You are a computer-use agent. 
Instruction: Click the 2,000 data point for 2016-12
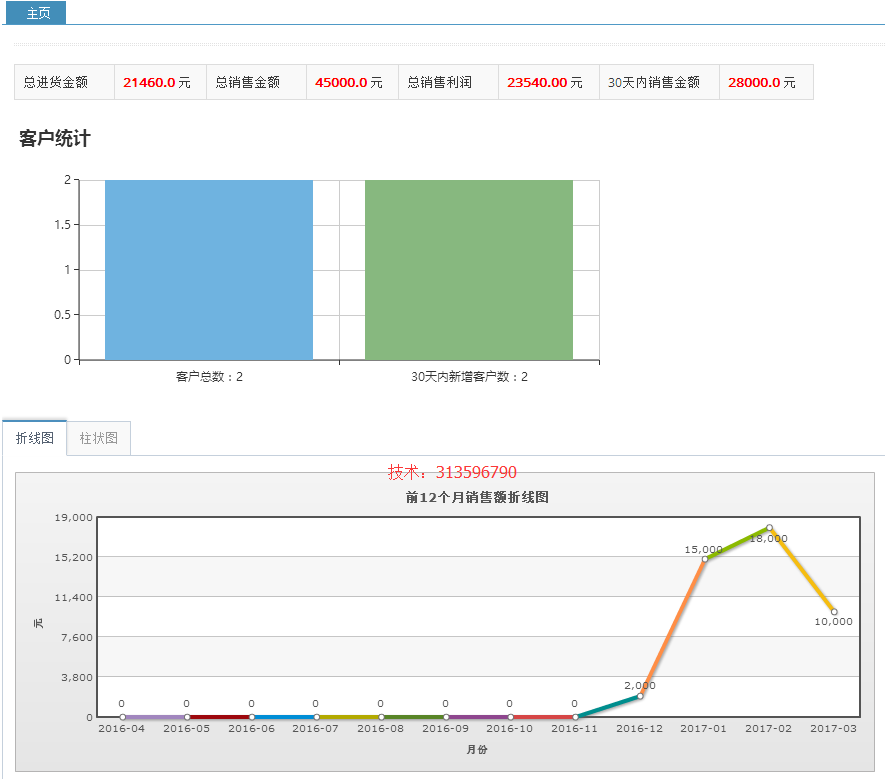[x=640, y=696]
